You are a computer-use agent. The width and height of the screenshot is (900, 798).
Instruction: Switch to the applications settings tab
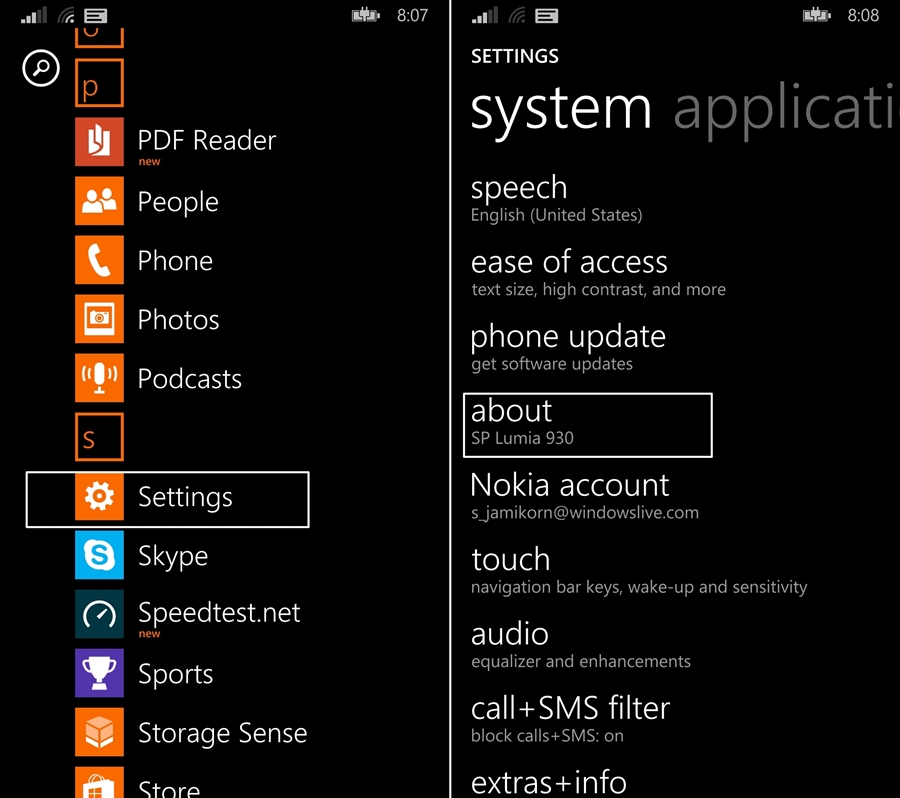786,110
